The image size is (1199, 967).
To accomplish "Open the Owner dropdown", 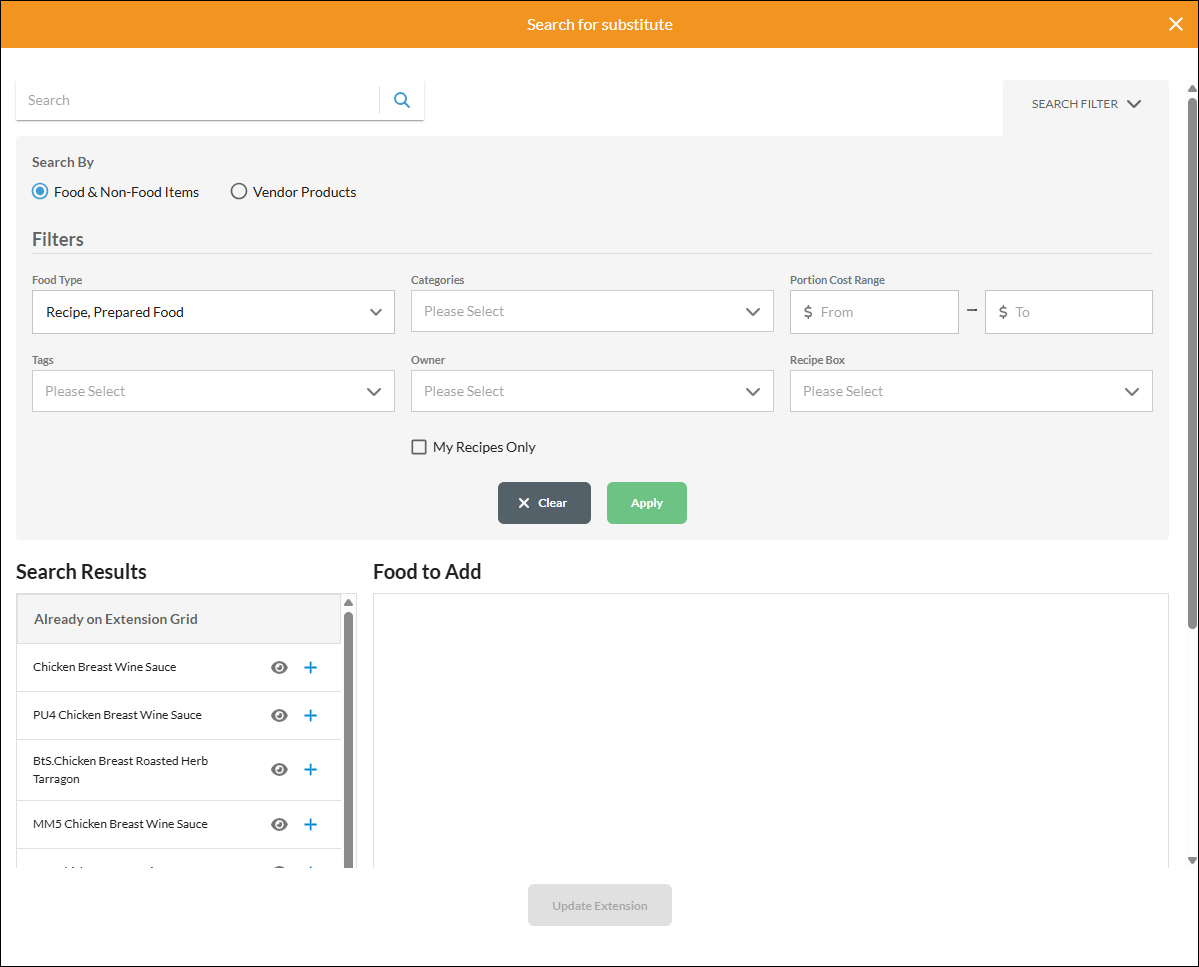I will click(x=592, y=391).
